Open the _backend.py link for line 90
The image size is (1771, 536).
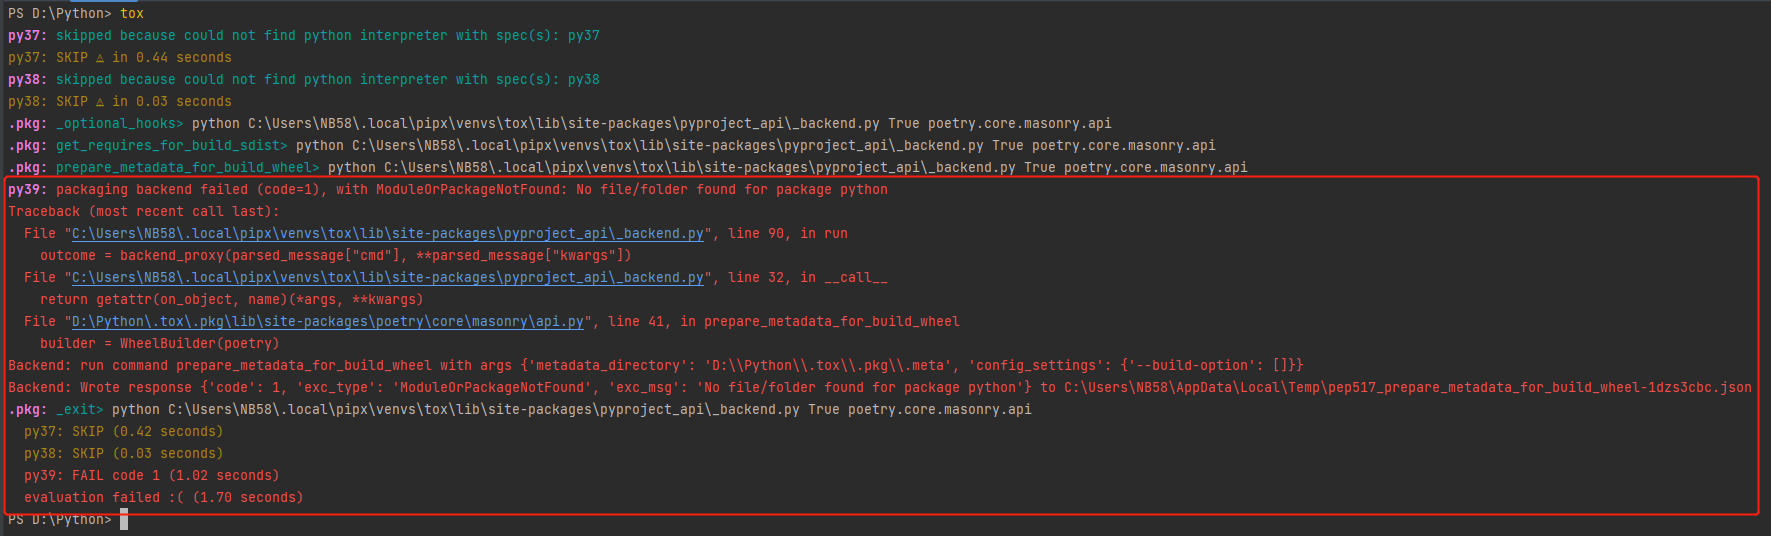click(x=388, y=234)
